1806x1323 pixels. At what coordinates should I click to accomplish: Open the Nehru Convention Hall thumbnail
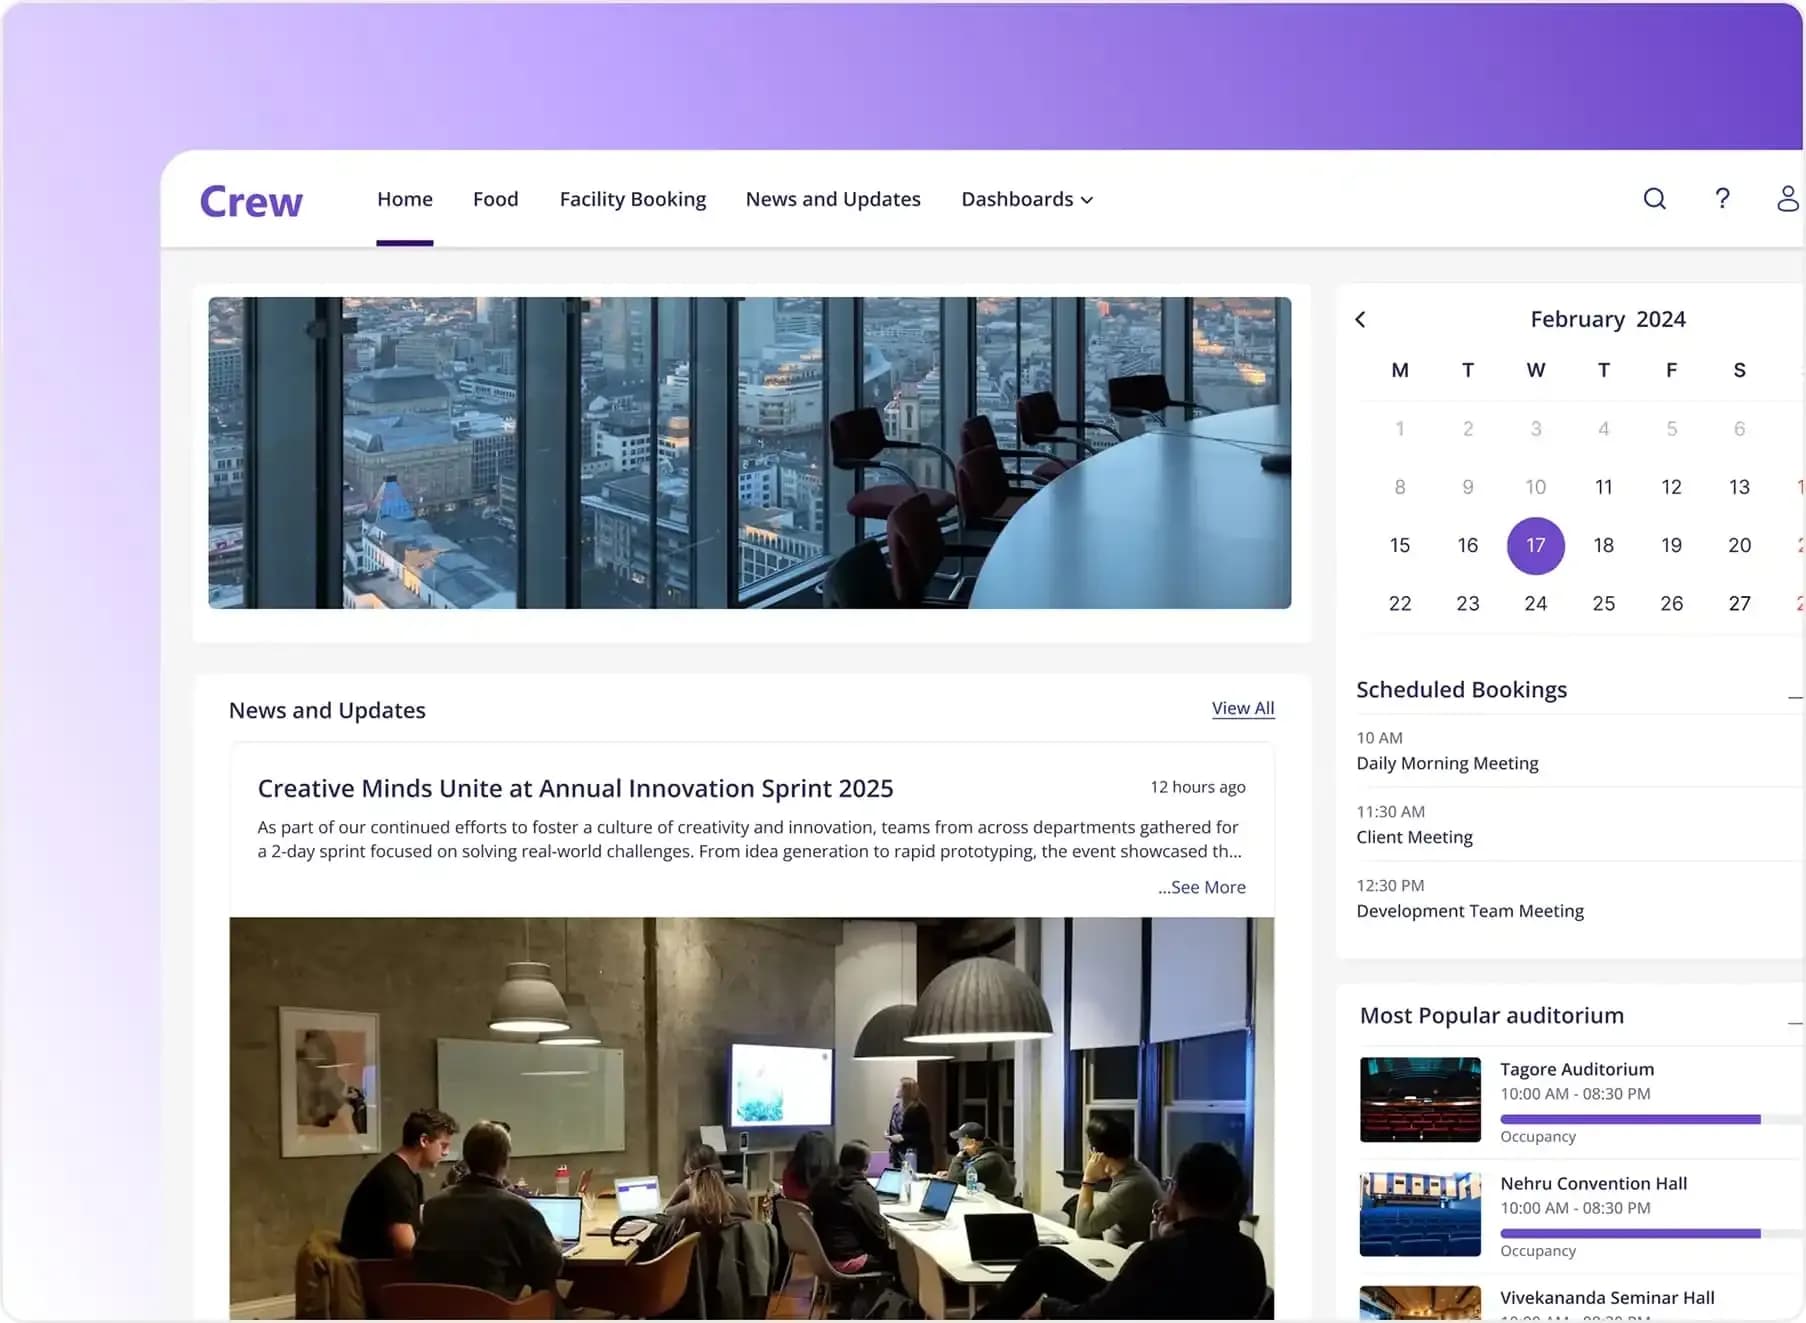pos(1420,1213)
